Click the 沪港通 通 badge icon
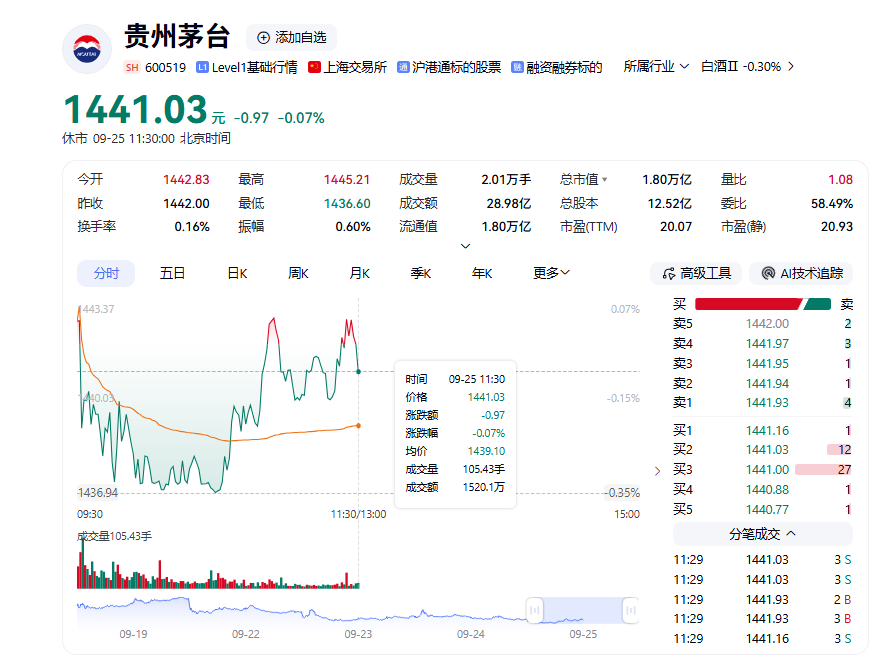 pos(403,67)
